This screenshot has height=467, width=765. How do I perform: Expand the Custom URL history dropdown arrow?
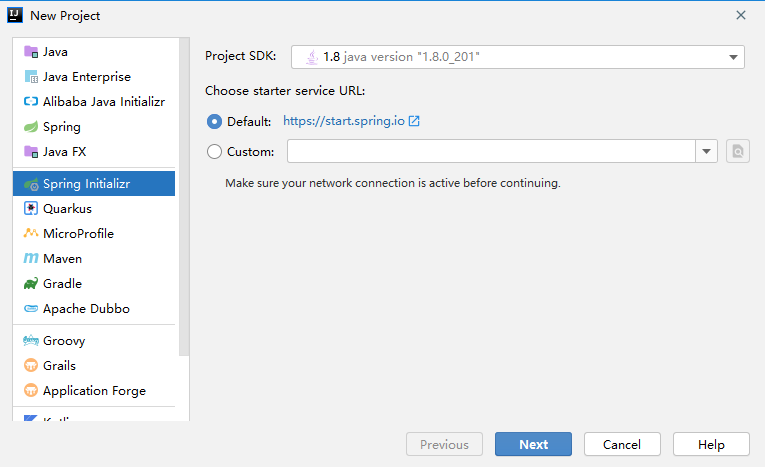point(707,151)
